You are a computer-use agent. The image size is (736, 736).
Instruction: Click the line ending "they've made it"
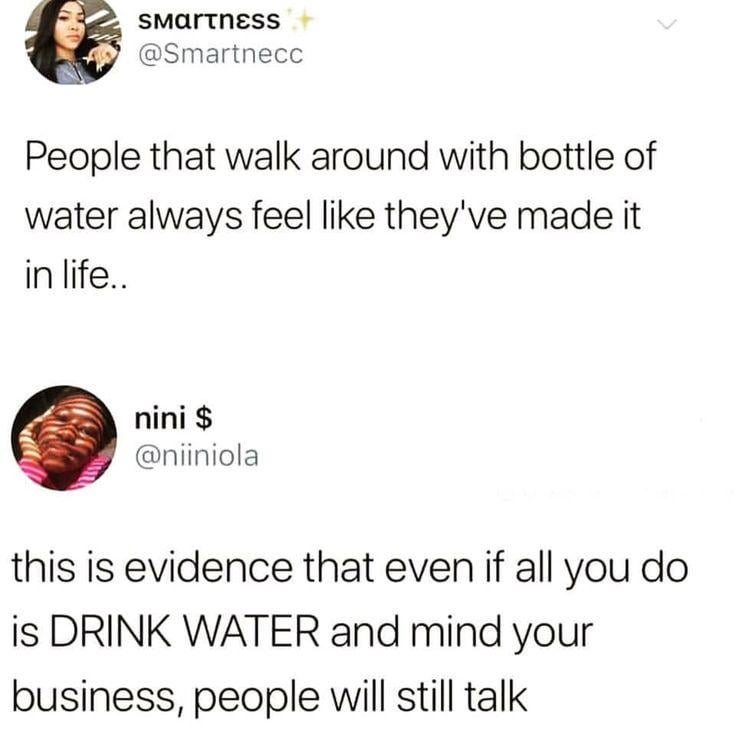tap(333, 216)
